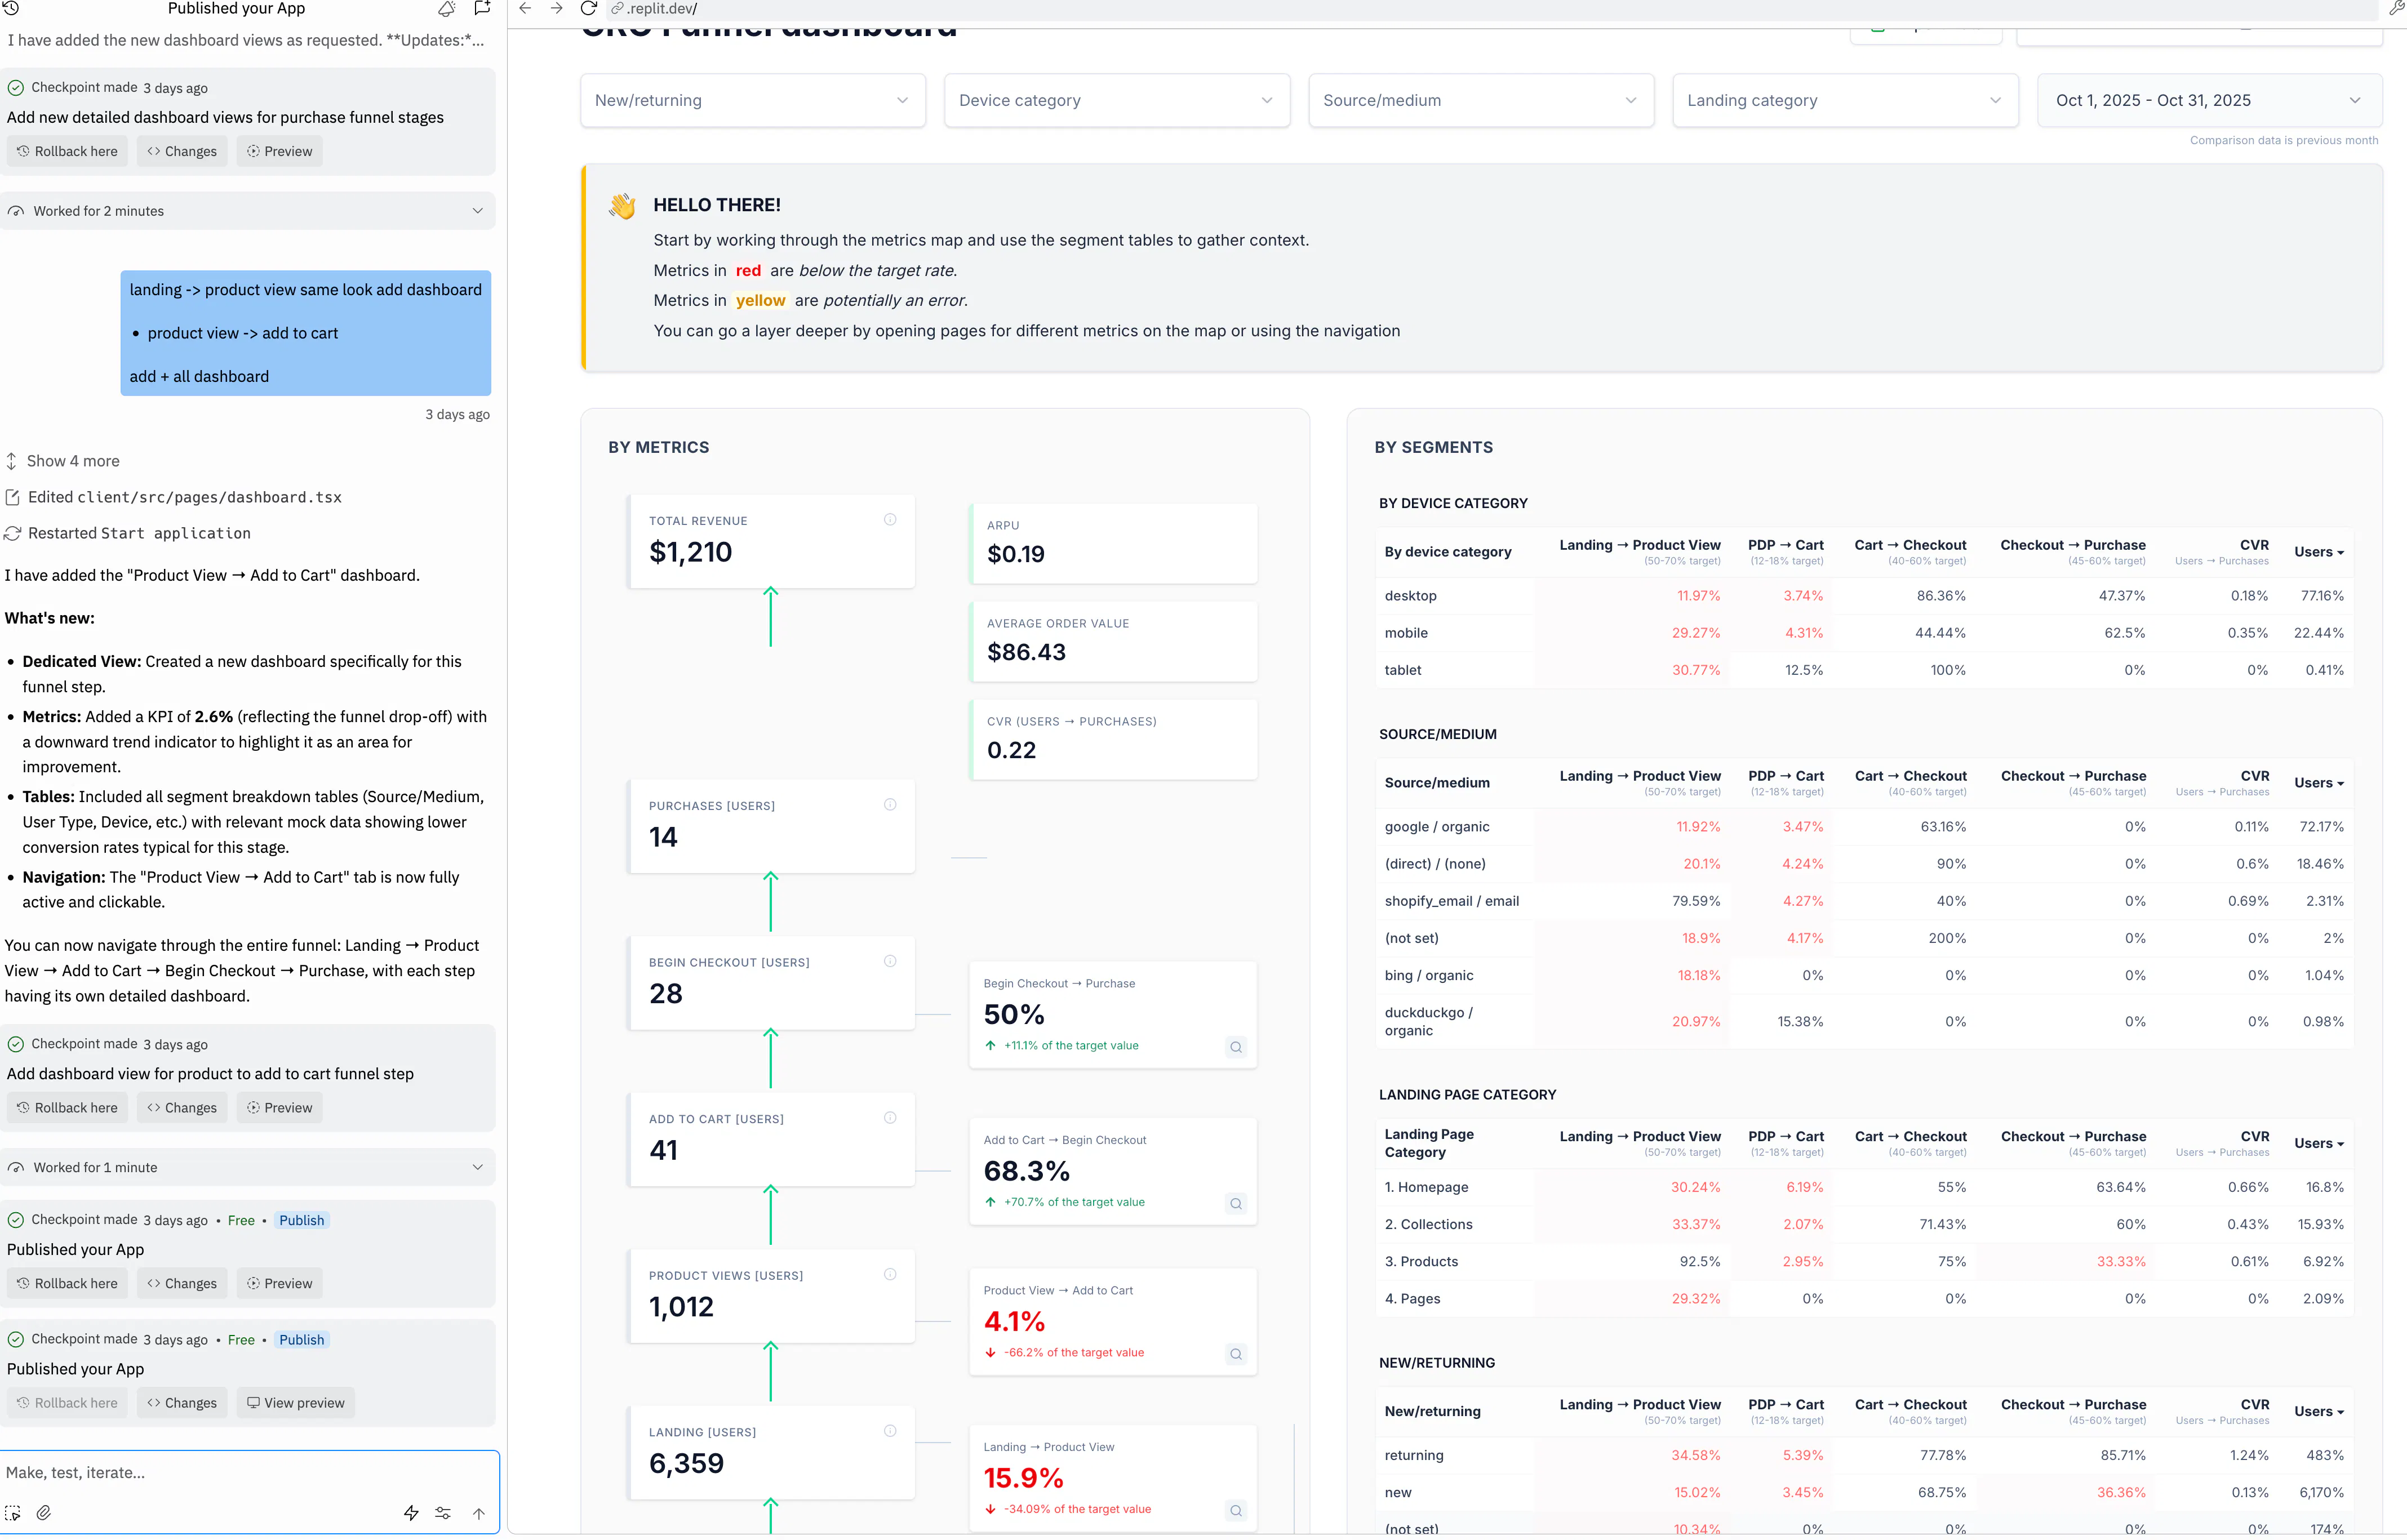Click the first Publish link in checkpoints
2407x1540 pixels.
click(302, 1220)
